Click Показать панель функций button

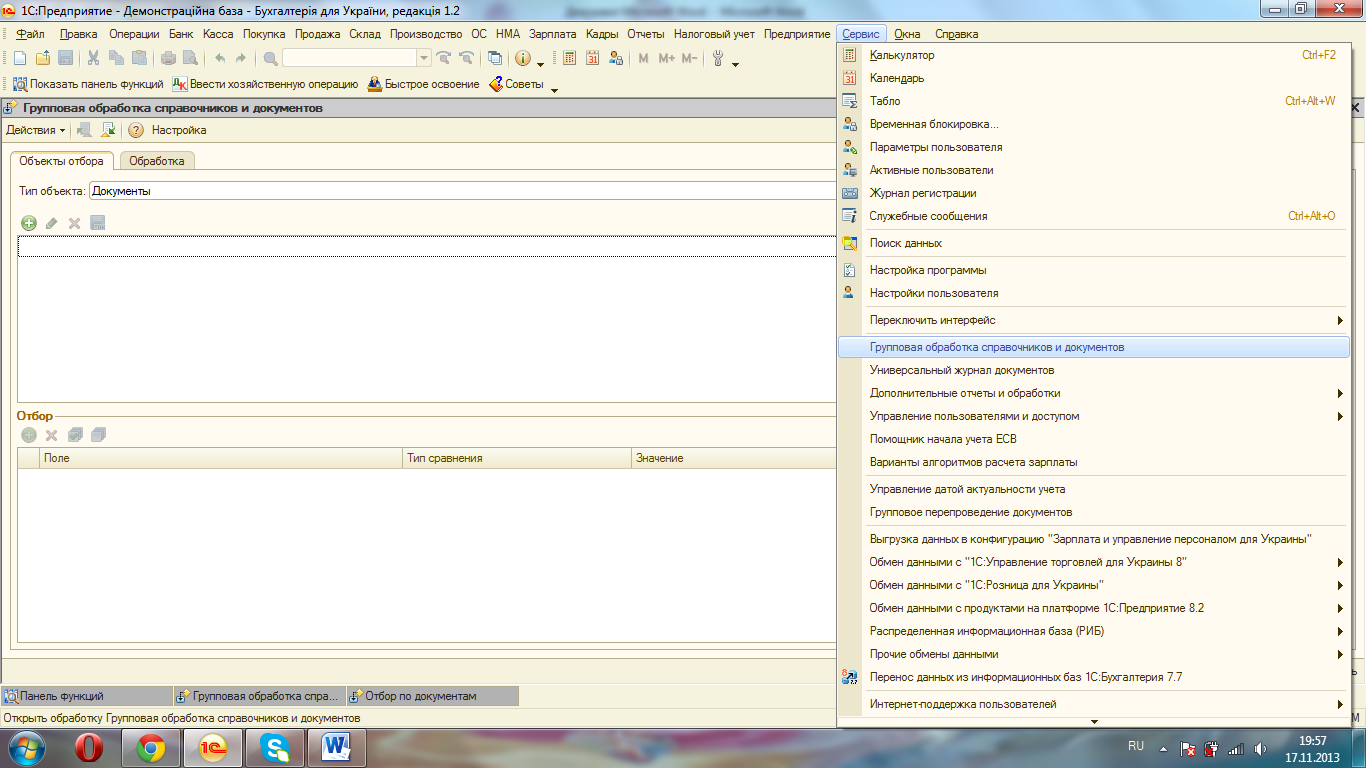(87, 84)
